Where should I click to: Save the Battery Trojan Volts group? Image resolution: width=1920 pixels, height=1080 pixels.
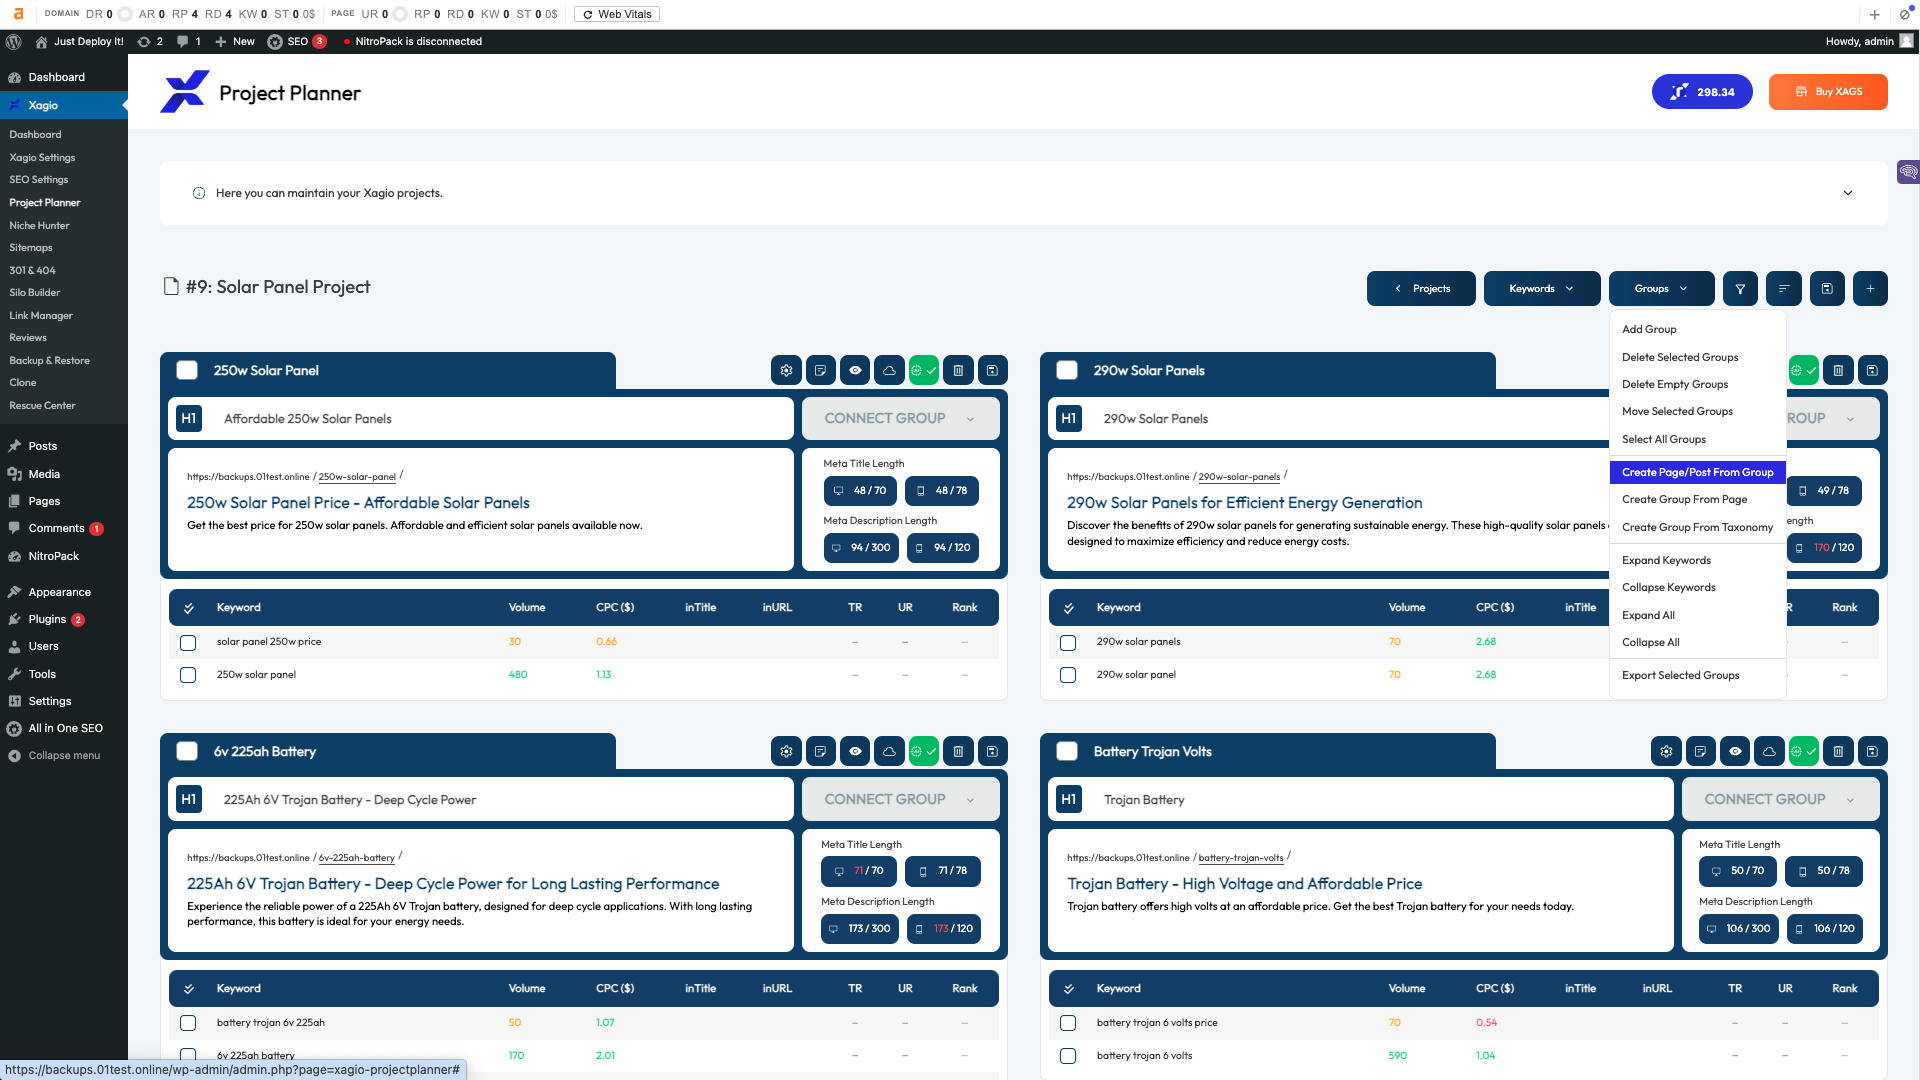click(x=1872, y=752)
